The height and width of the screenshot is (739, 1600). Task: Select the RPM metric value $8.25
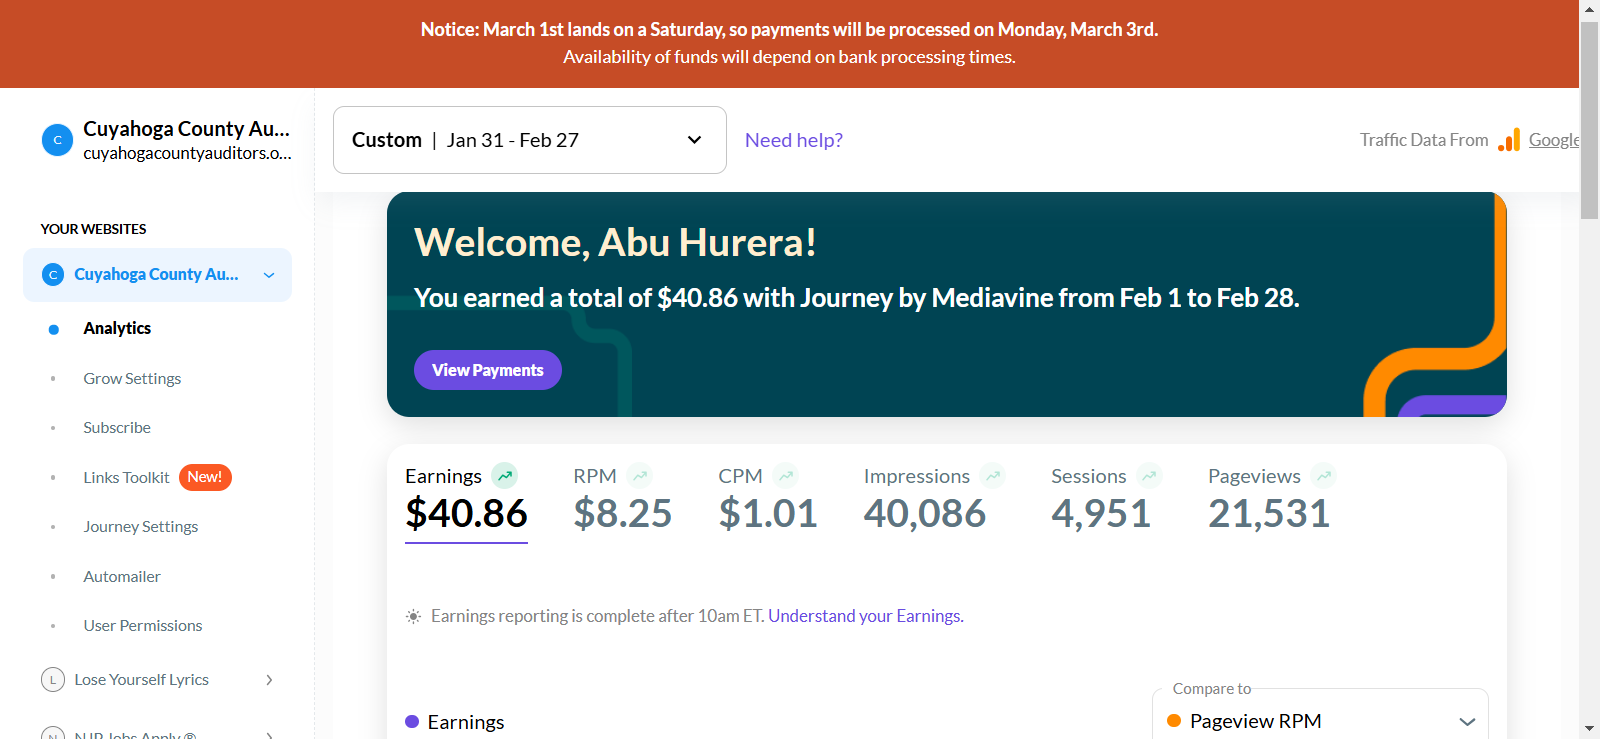pyautogui.click(x=623, y=513)
